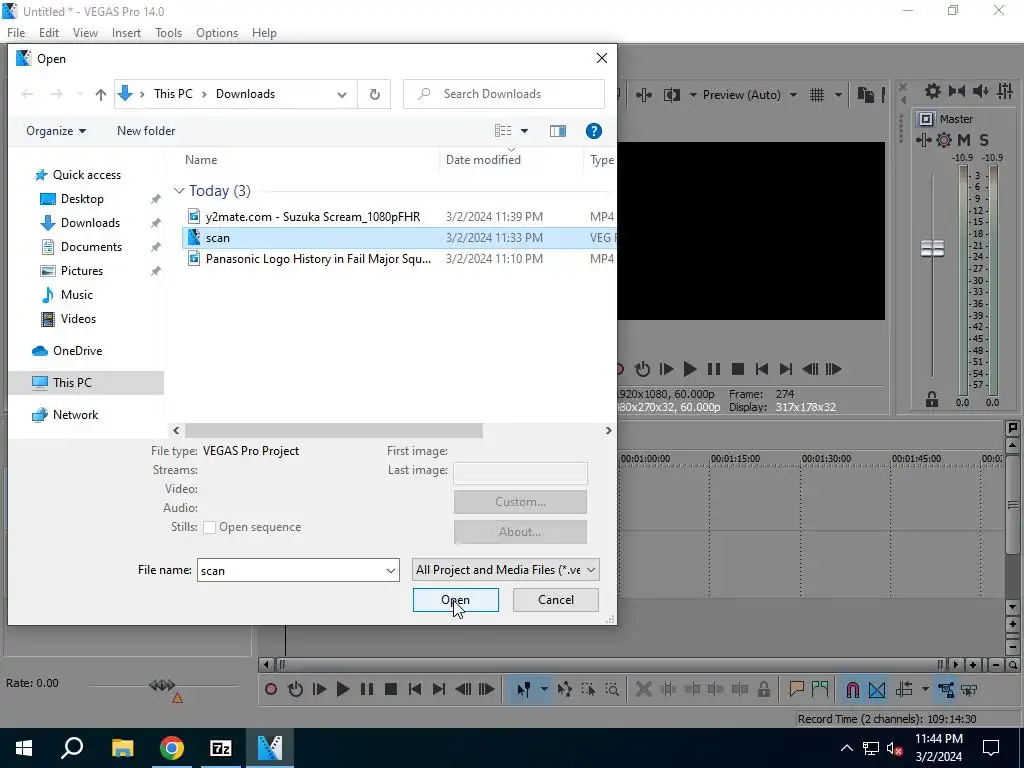Viewport: 1024px width, 768px height.
Task: Insert a region with the region icon
Action: [820, 690]
